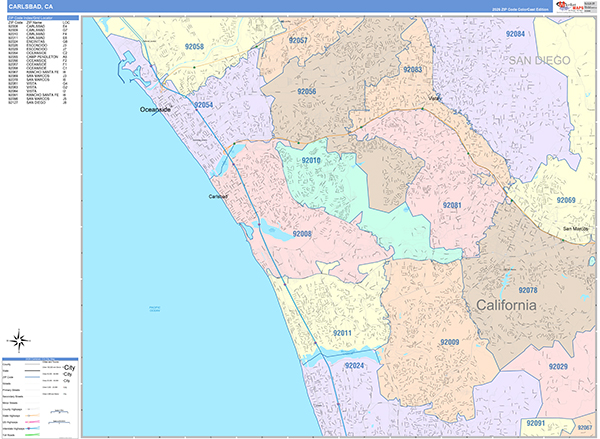600x439 pixels.
Task: Click the Carlsbad, CA map title
Action: tap(30, 6)
